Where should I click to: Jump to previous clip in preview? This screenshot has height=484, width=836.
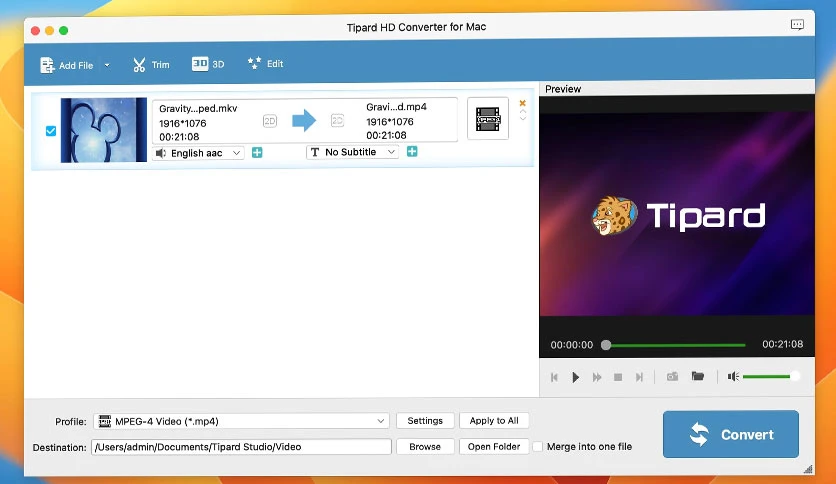coord(554,377)
